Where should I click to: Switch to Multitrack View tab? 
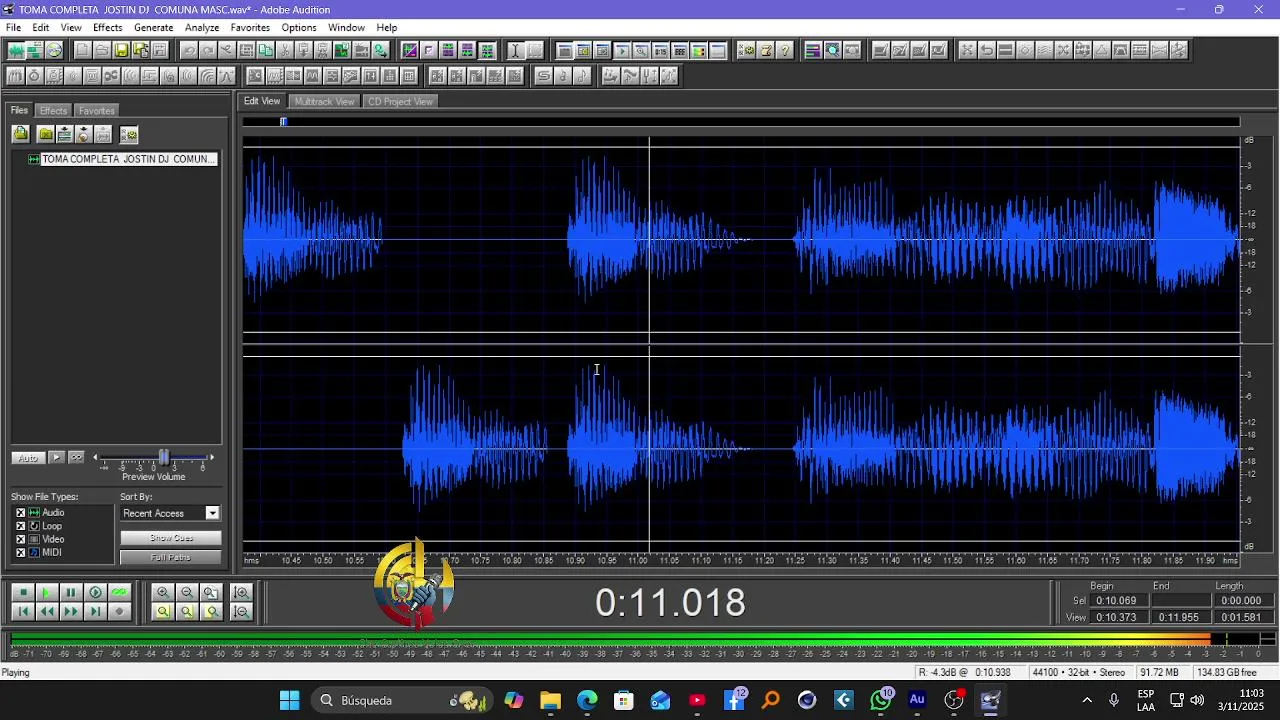(324, 101)
